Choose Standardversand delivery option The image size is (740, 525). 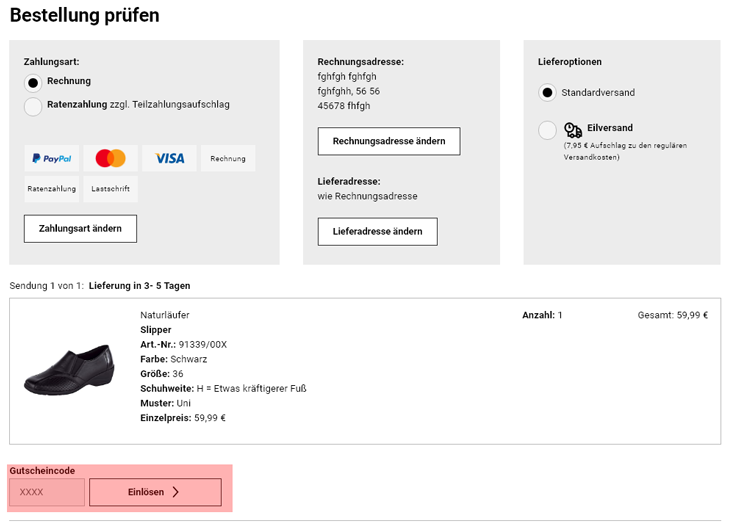point(547,93)
